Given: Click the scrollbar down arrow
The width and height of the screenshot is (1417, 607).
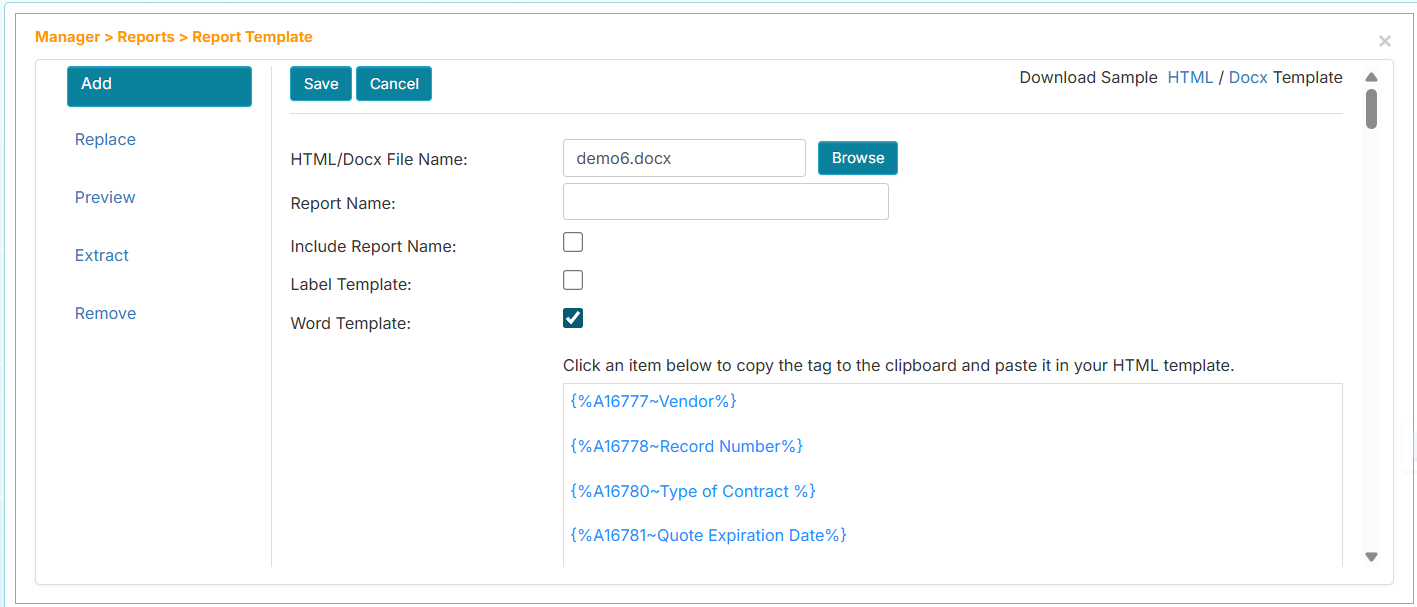Looking at the screenshot, I should pos(1371,557).
